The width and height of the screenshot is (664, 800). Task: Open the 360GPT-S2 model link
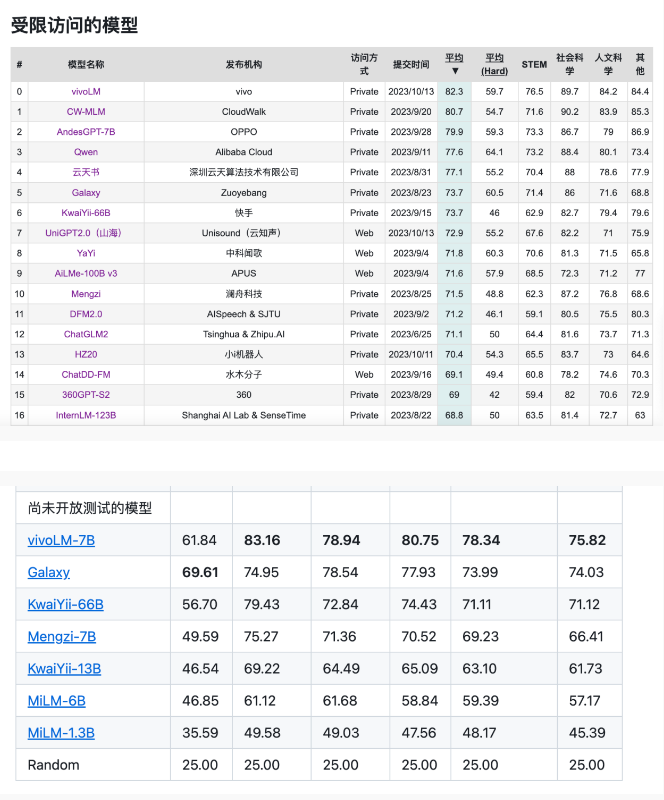pos(86,395)
